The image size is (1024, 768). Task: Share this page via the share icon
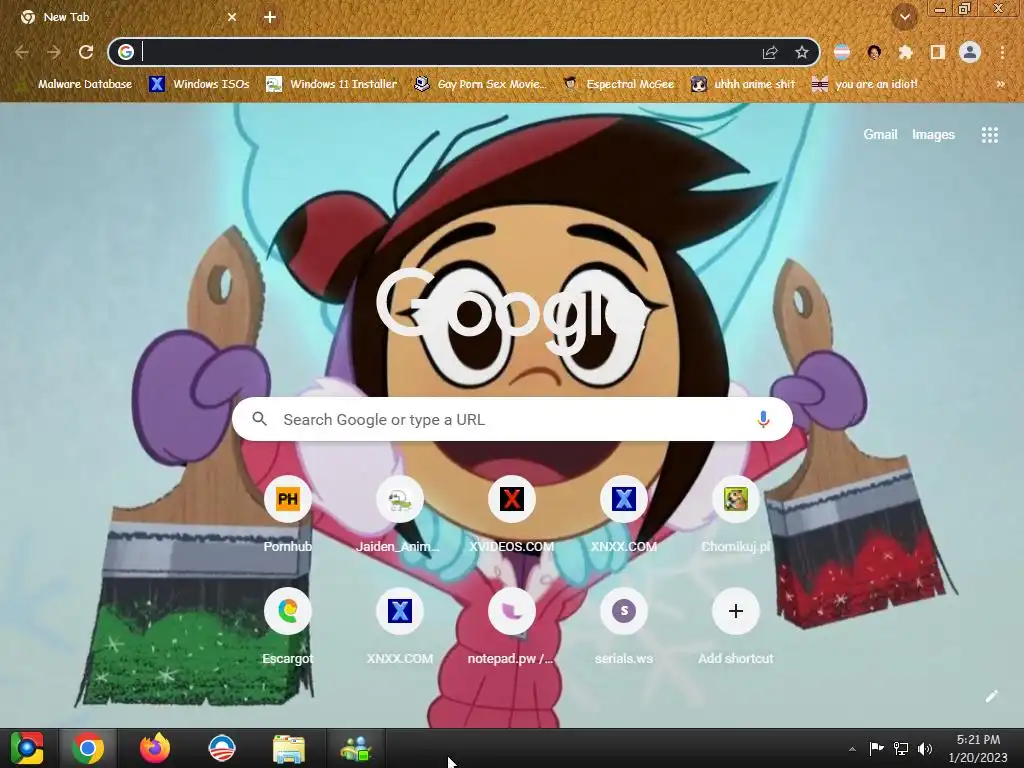tap(770, 52)
